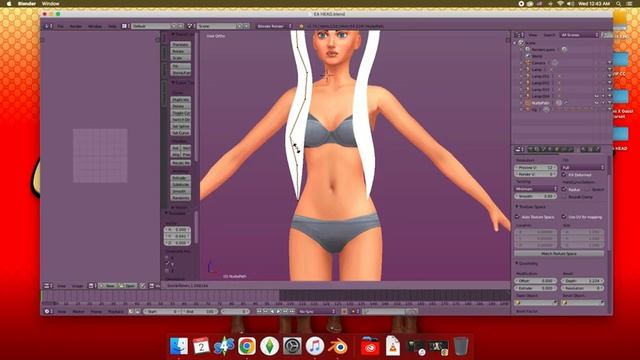The width and height of the screenshot is (640, 360).
Task: Open the timeline Marker menu
Action: tap(78, 311)
